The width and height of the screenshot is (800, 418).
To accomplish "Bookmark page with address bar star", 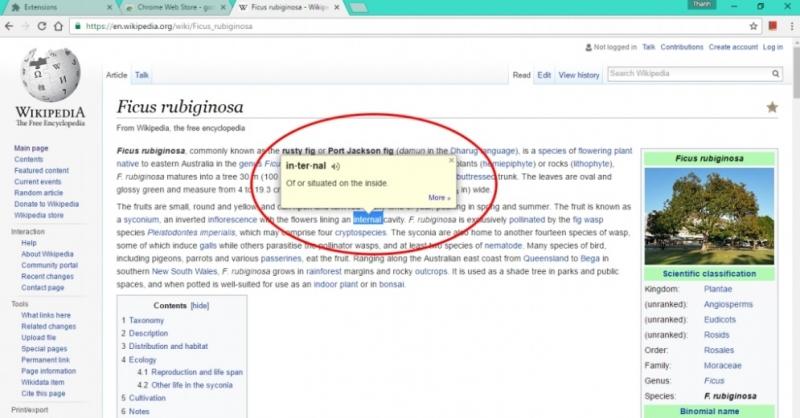I will (x=753, y=26).
